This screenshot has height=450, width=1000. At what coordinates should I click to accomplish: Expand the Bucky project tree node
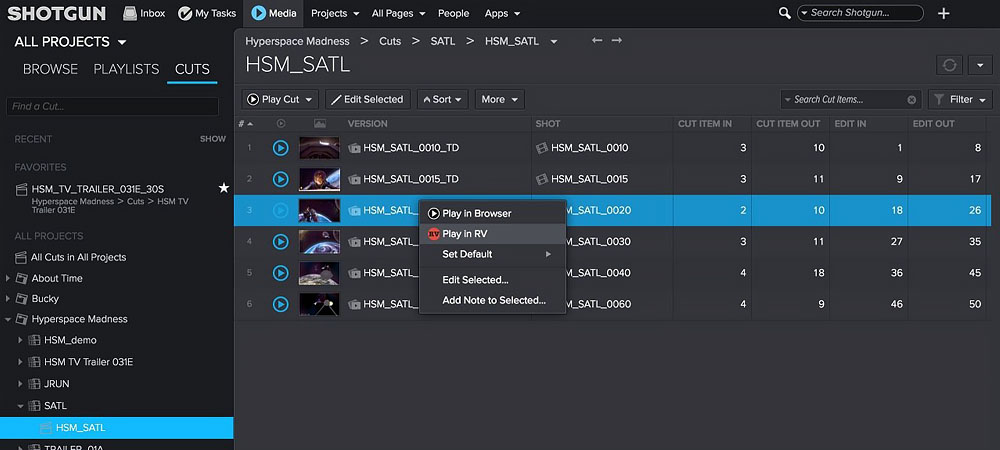click(x=9, y=299)
